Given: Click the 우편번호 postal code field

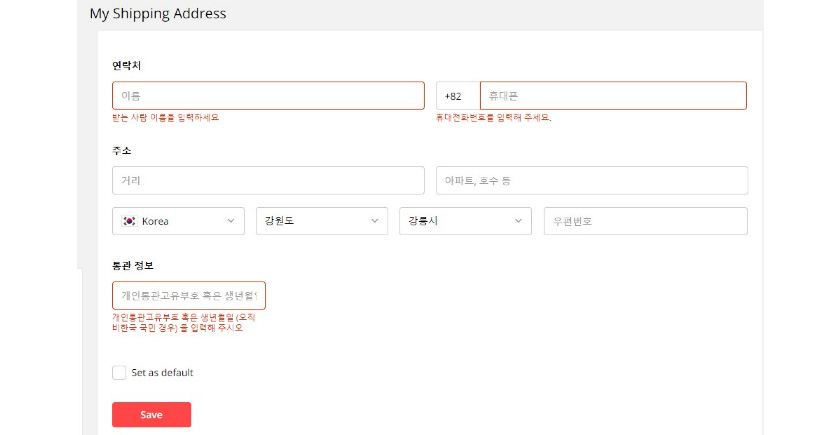Looking at the screenshot, I should (x=646, y=221).
